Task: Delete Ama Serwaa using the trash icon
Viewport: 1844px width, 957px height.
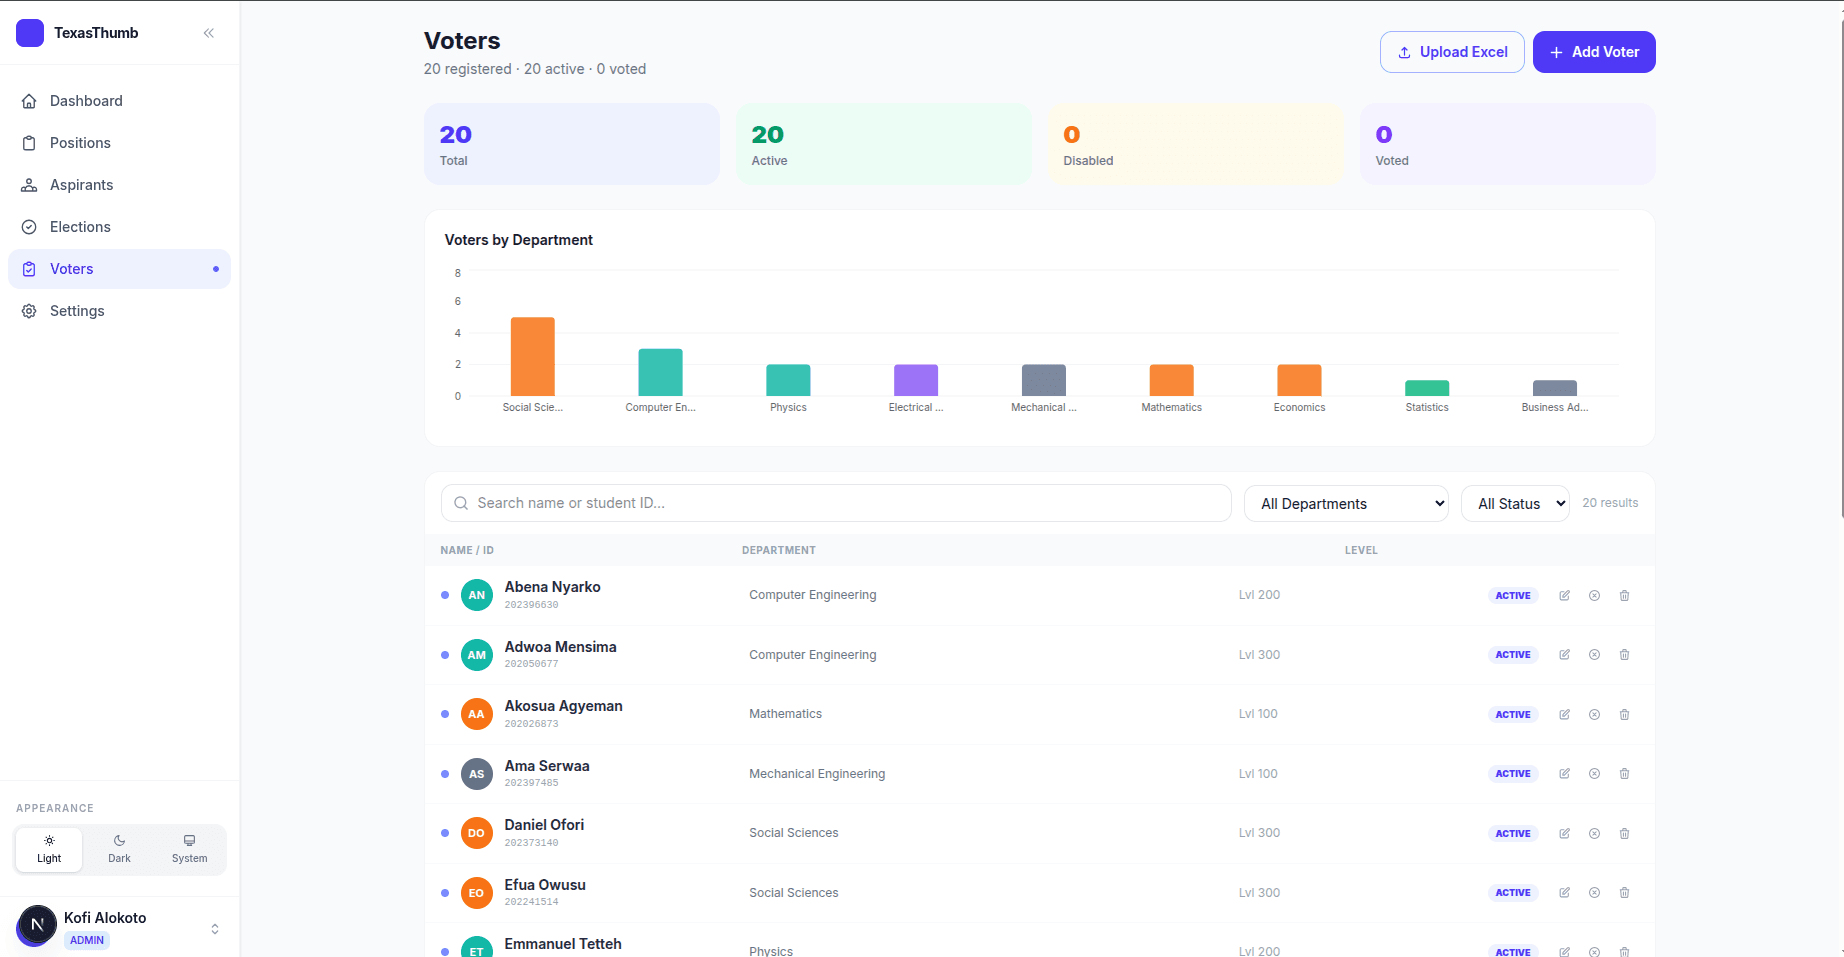Action: coord(1624,773)
